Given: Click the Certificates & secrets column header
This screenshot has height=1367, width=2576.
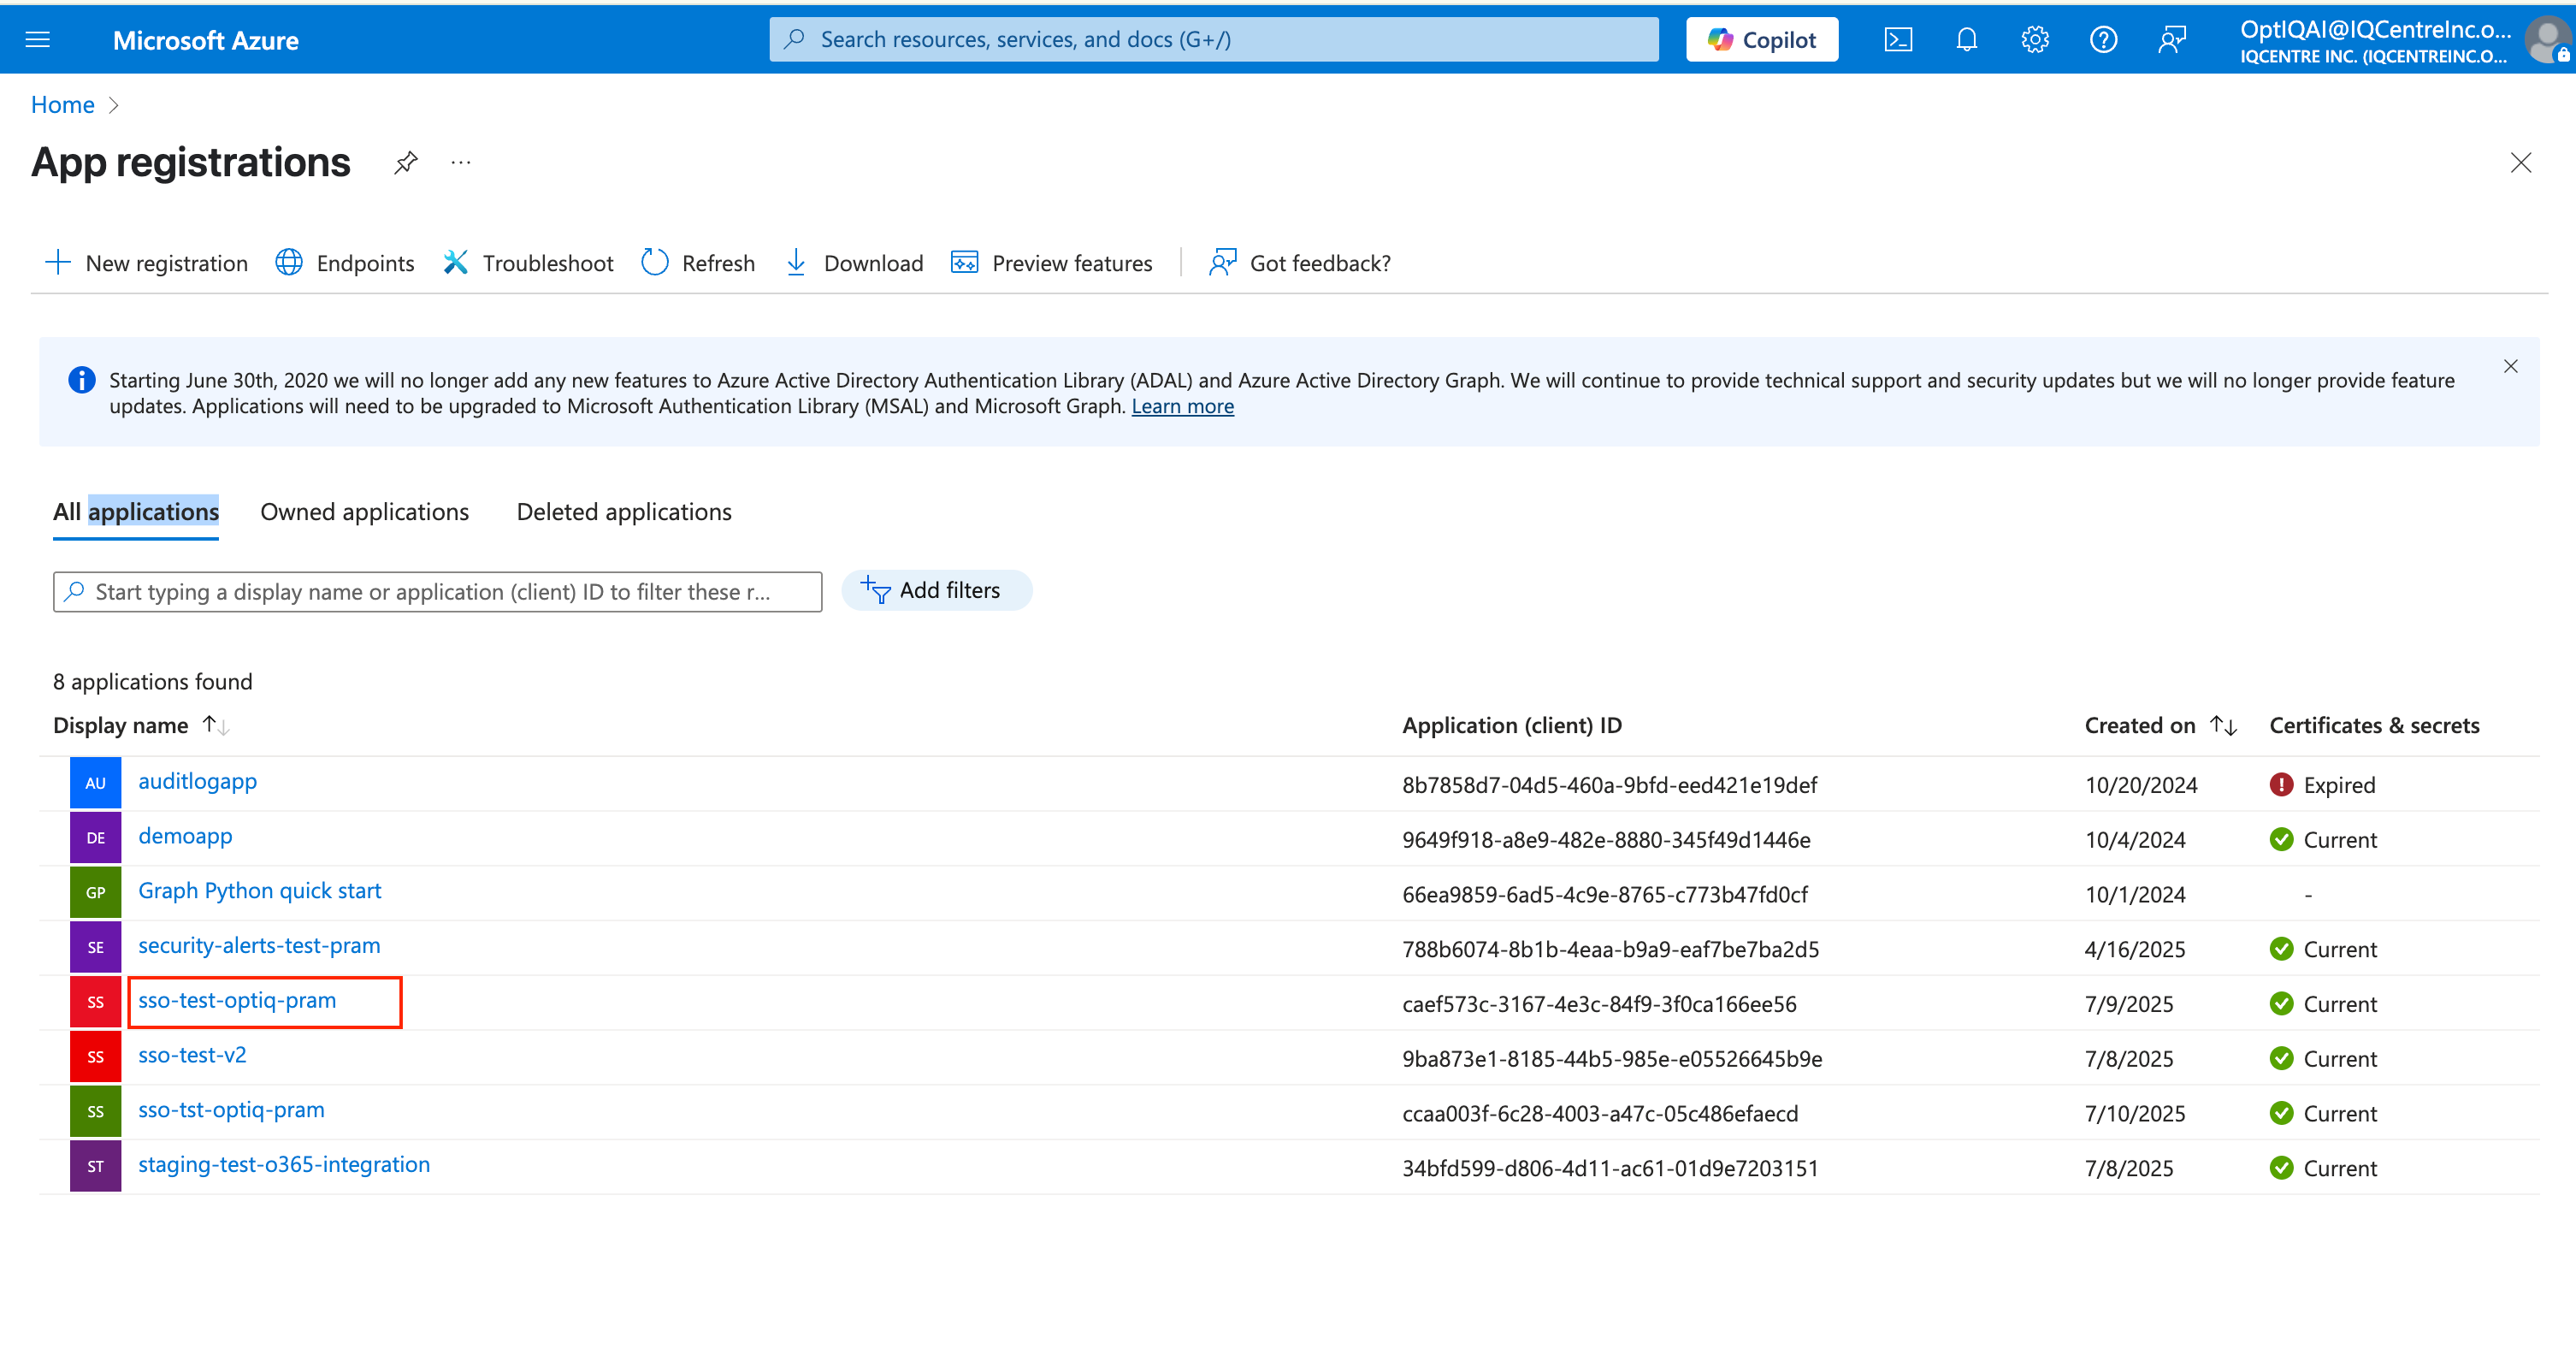Looking at the screenshot, I should pos(2374,725).
